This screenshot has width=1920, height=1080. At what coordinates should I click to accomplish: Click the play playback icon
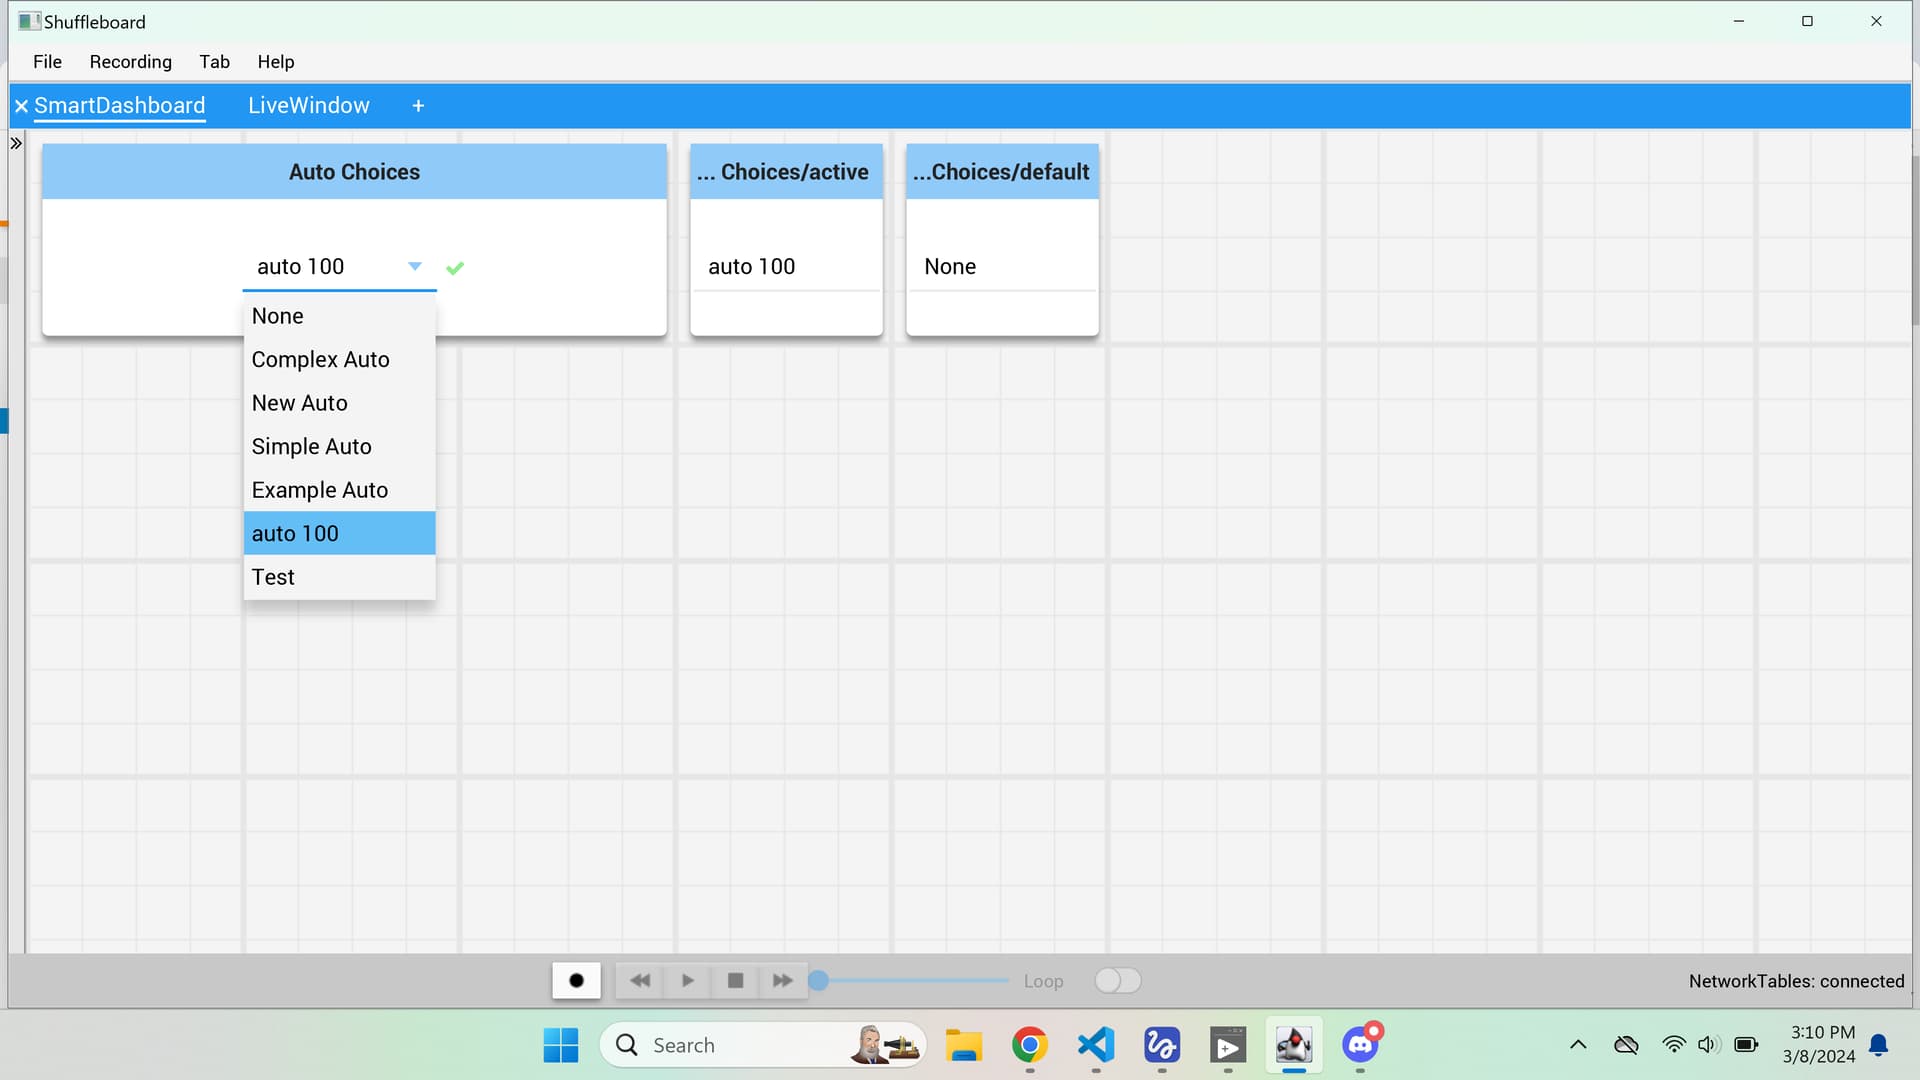[688, 981]
